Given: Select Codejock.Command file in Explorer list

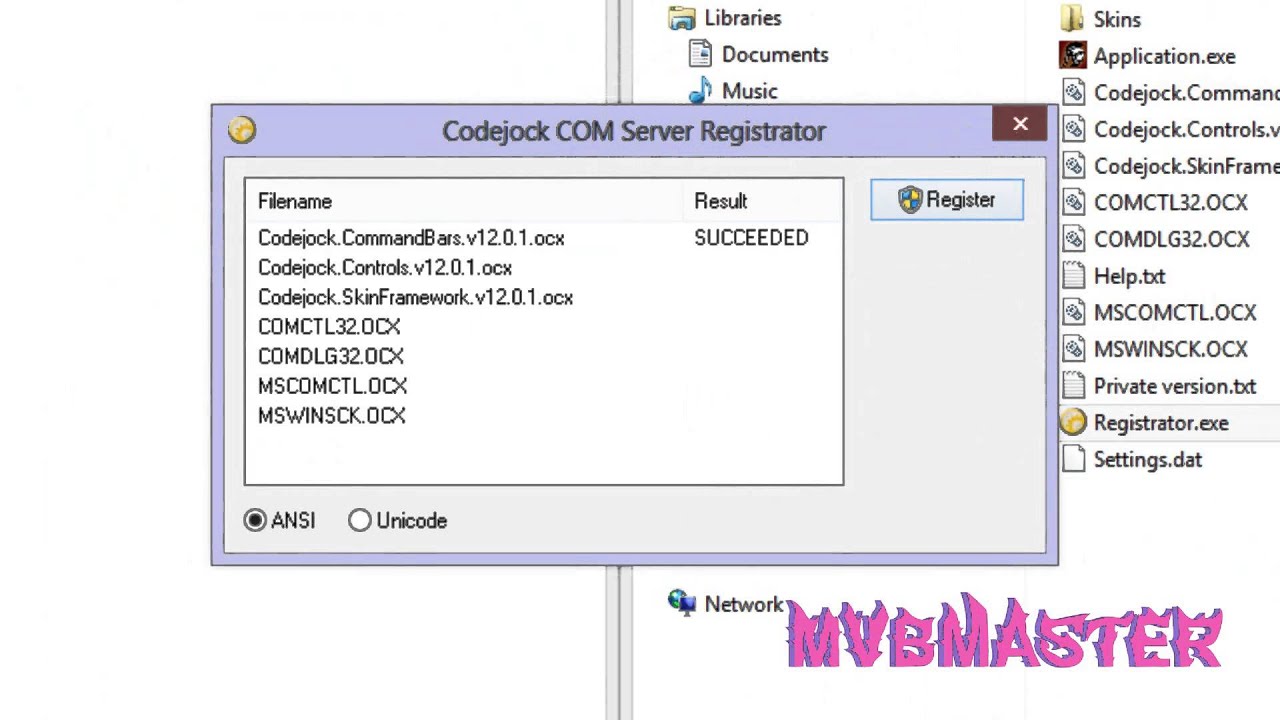Looking at the screenshot, I should [x=1186, y=93].
